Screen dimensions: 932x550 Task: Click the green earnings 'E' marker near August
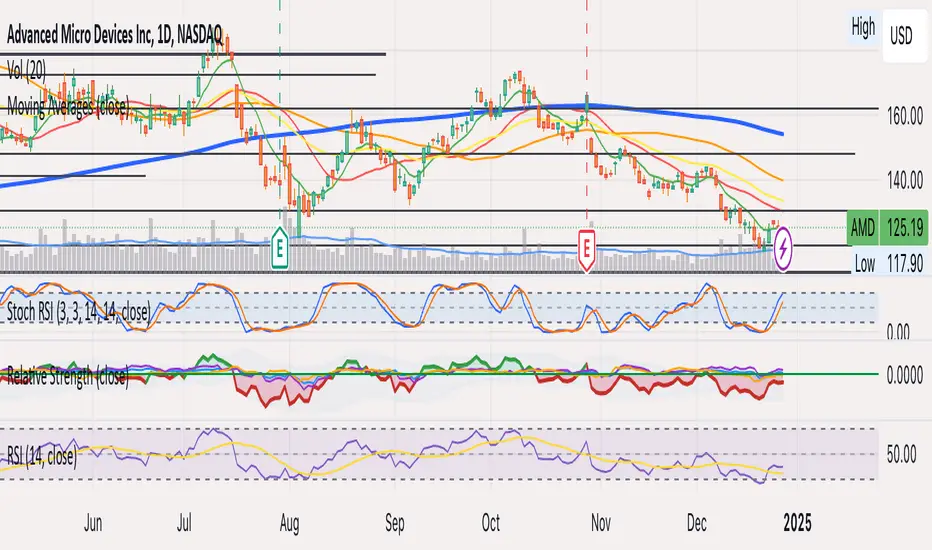point(279,247)
